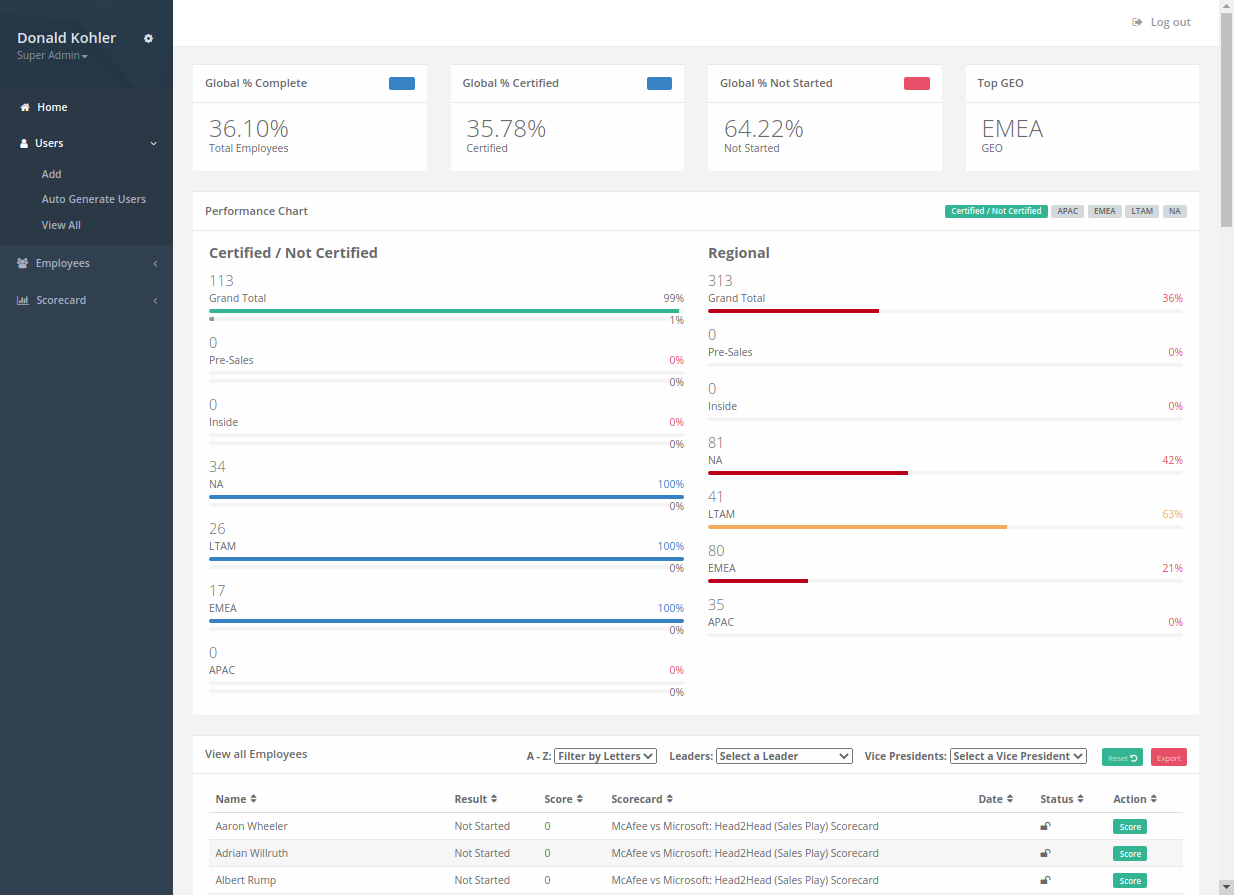Click the scrollbar up arrow
The image size is (1234, 895).
[1226, 8]
